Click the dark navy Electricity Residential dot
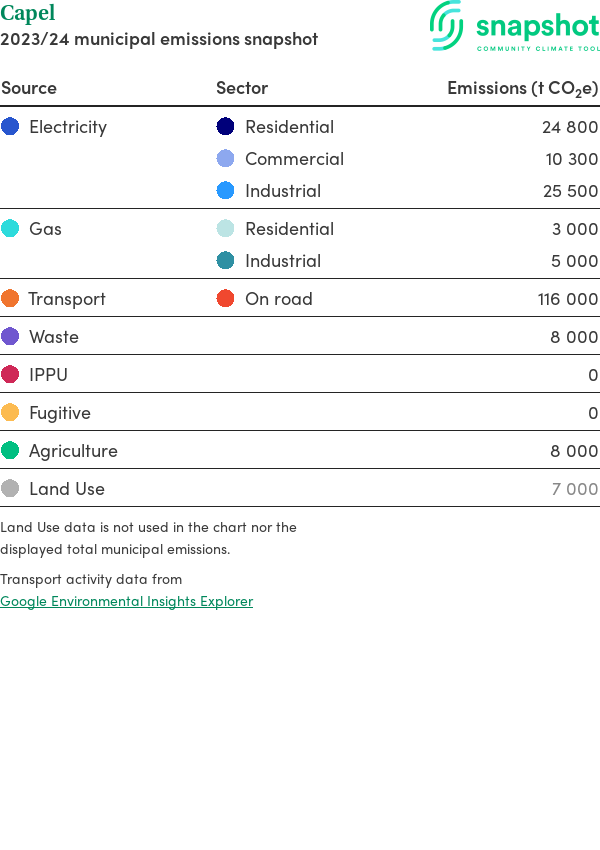This screenshot has width=600, height=850. point(226,127)
